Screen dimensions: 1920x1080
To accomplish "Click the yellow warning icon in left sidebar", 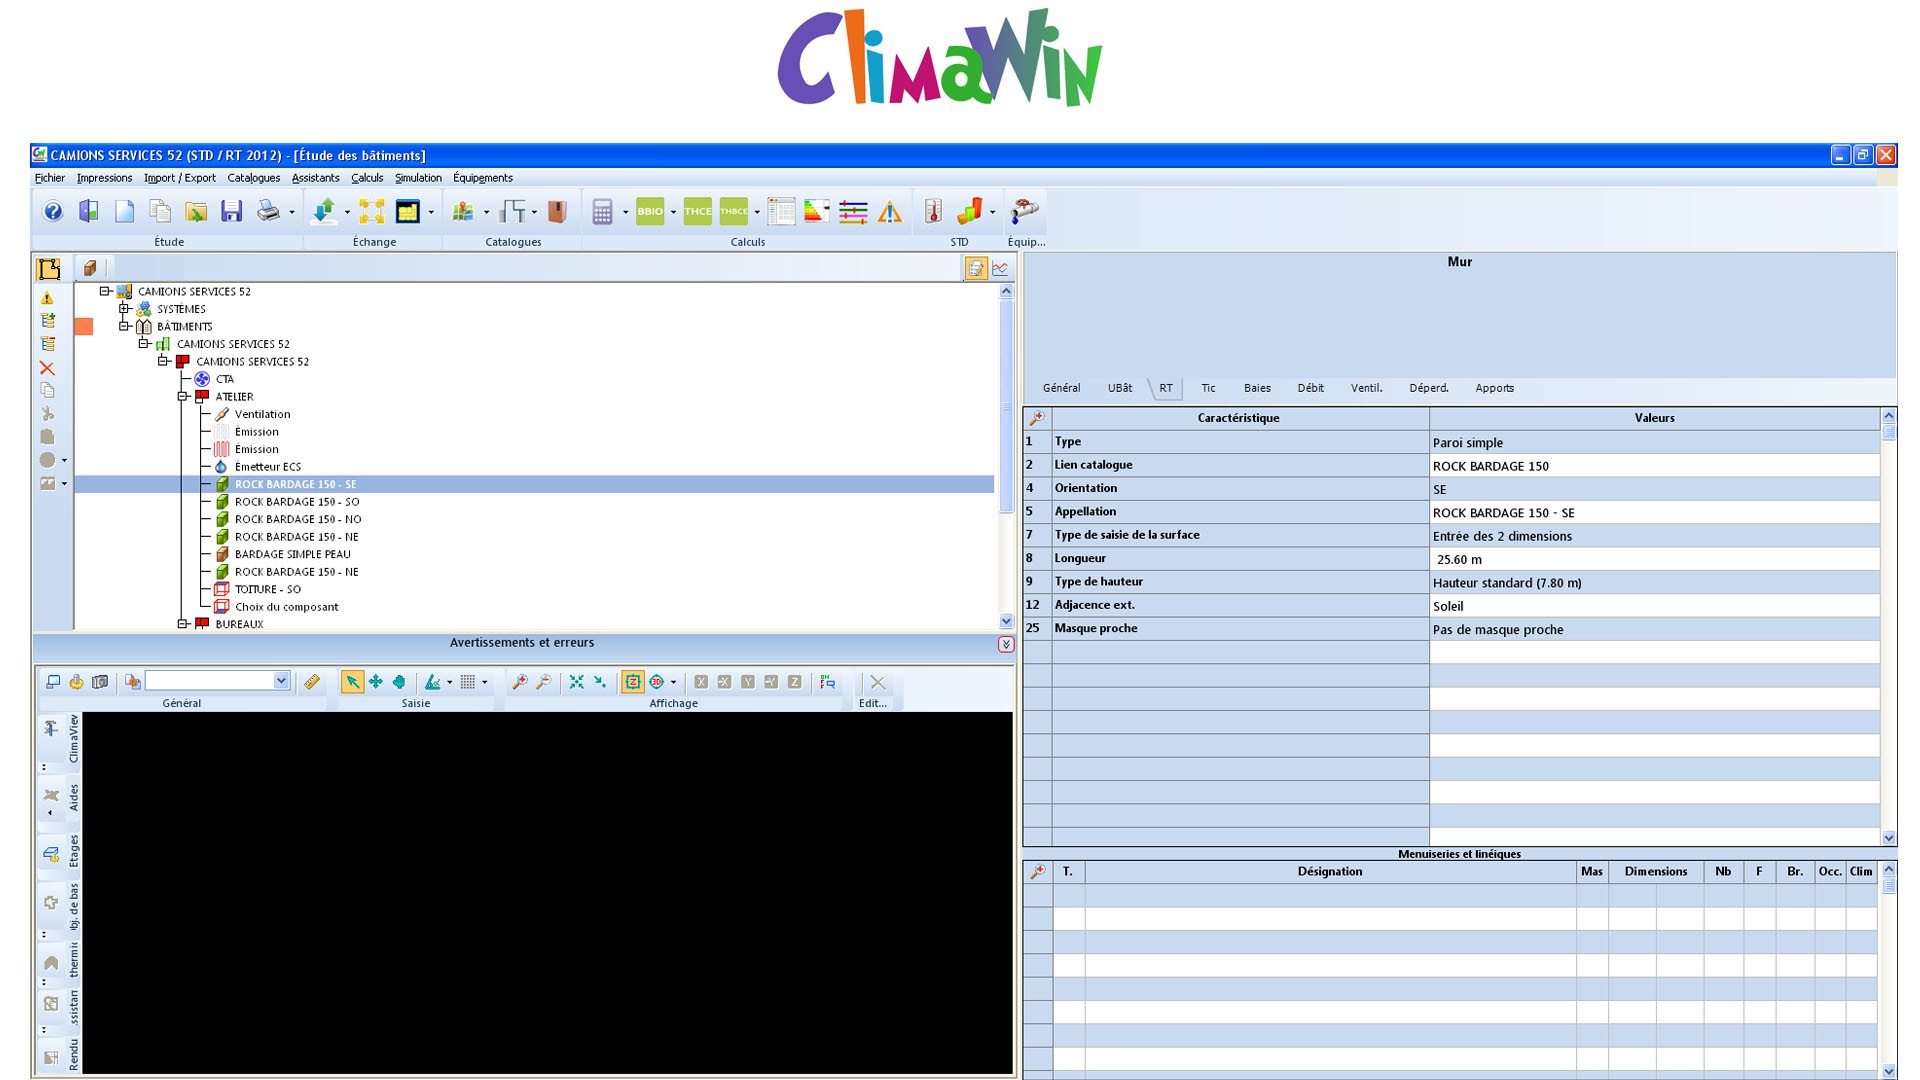I will (47, 298).
